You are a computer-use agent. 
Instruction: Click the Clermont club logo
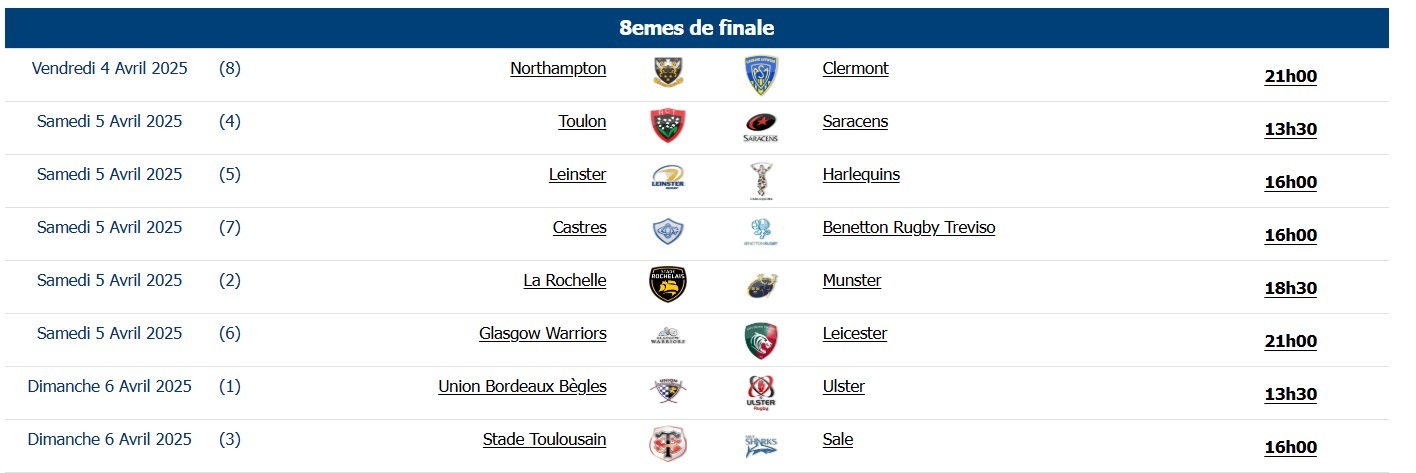(x=761, y=74)
